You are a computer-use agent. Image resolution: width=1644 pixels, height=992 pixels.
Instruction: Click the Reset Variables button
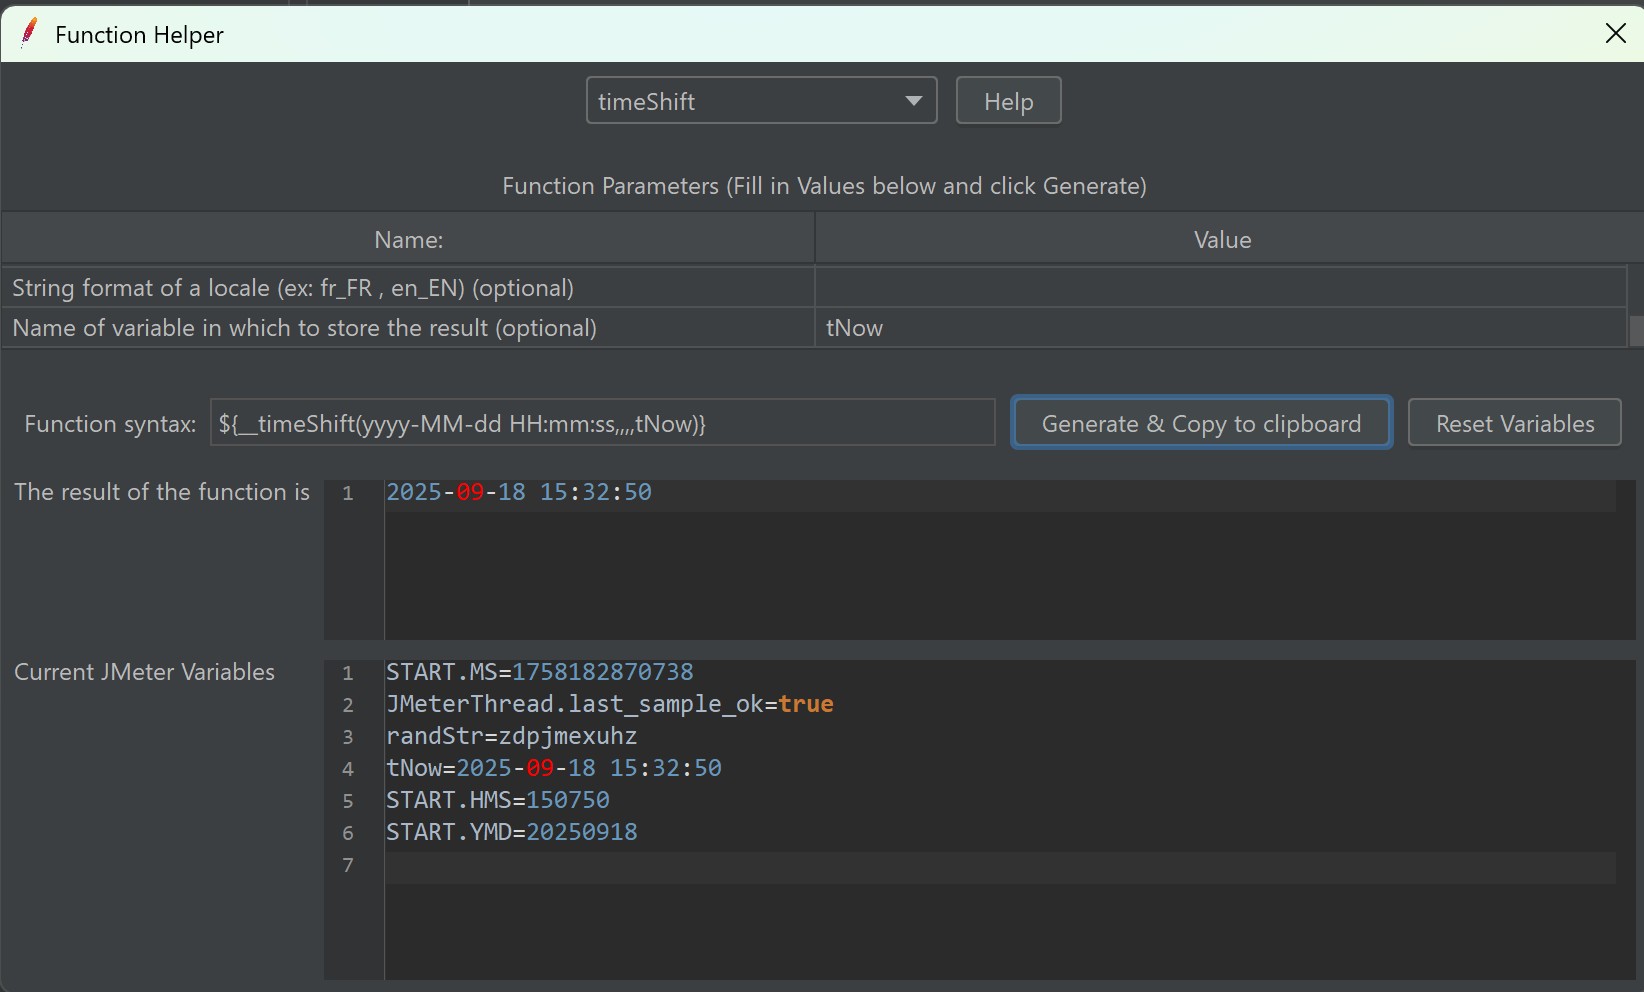point(1514,424)
